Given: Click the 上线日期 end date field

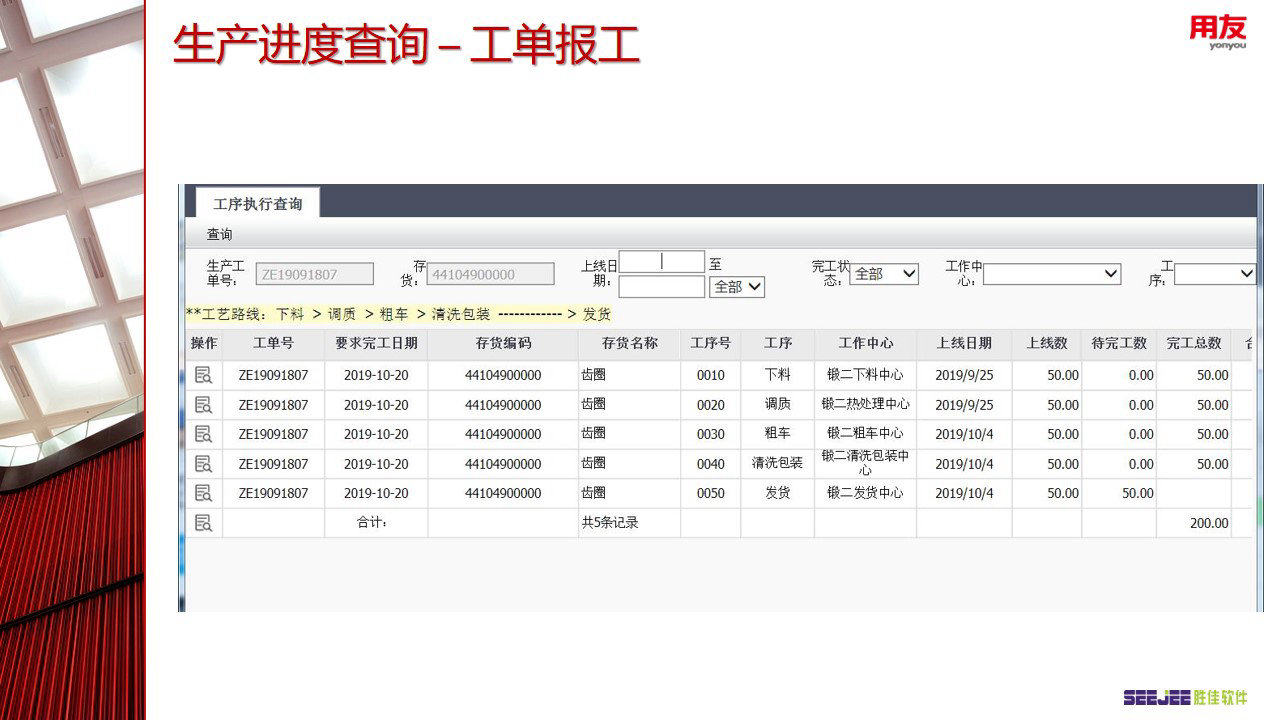Looking at the screenshot, I should 662,287.
